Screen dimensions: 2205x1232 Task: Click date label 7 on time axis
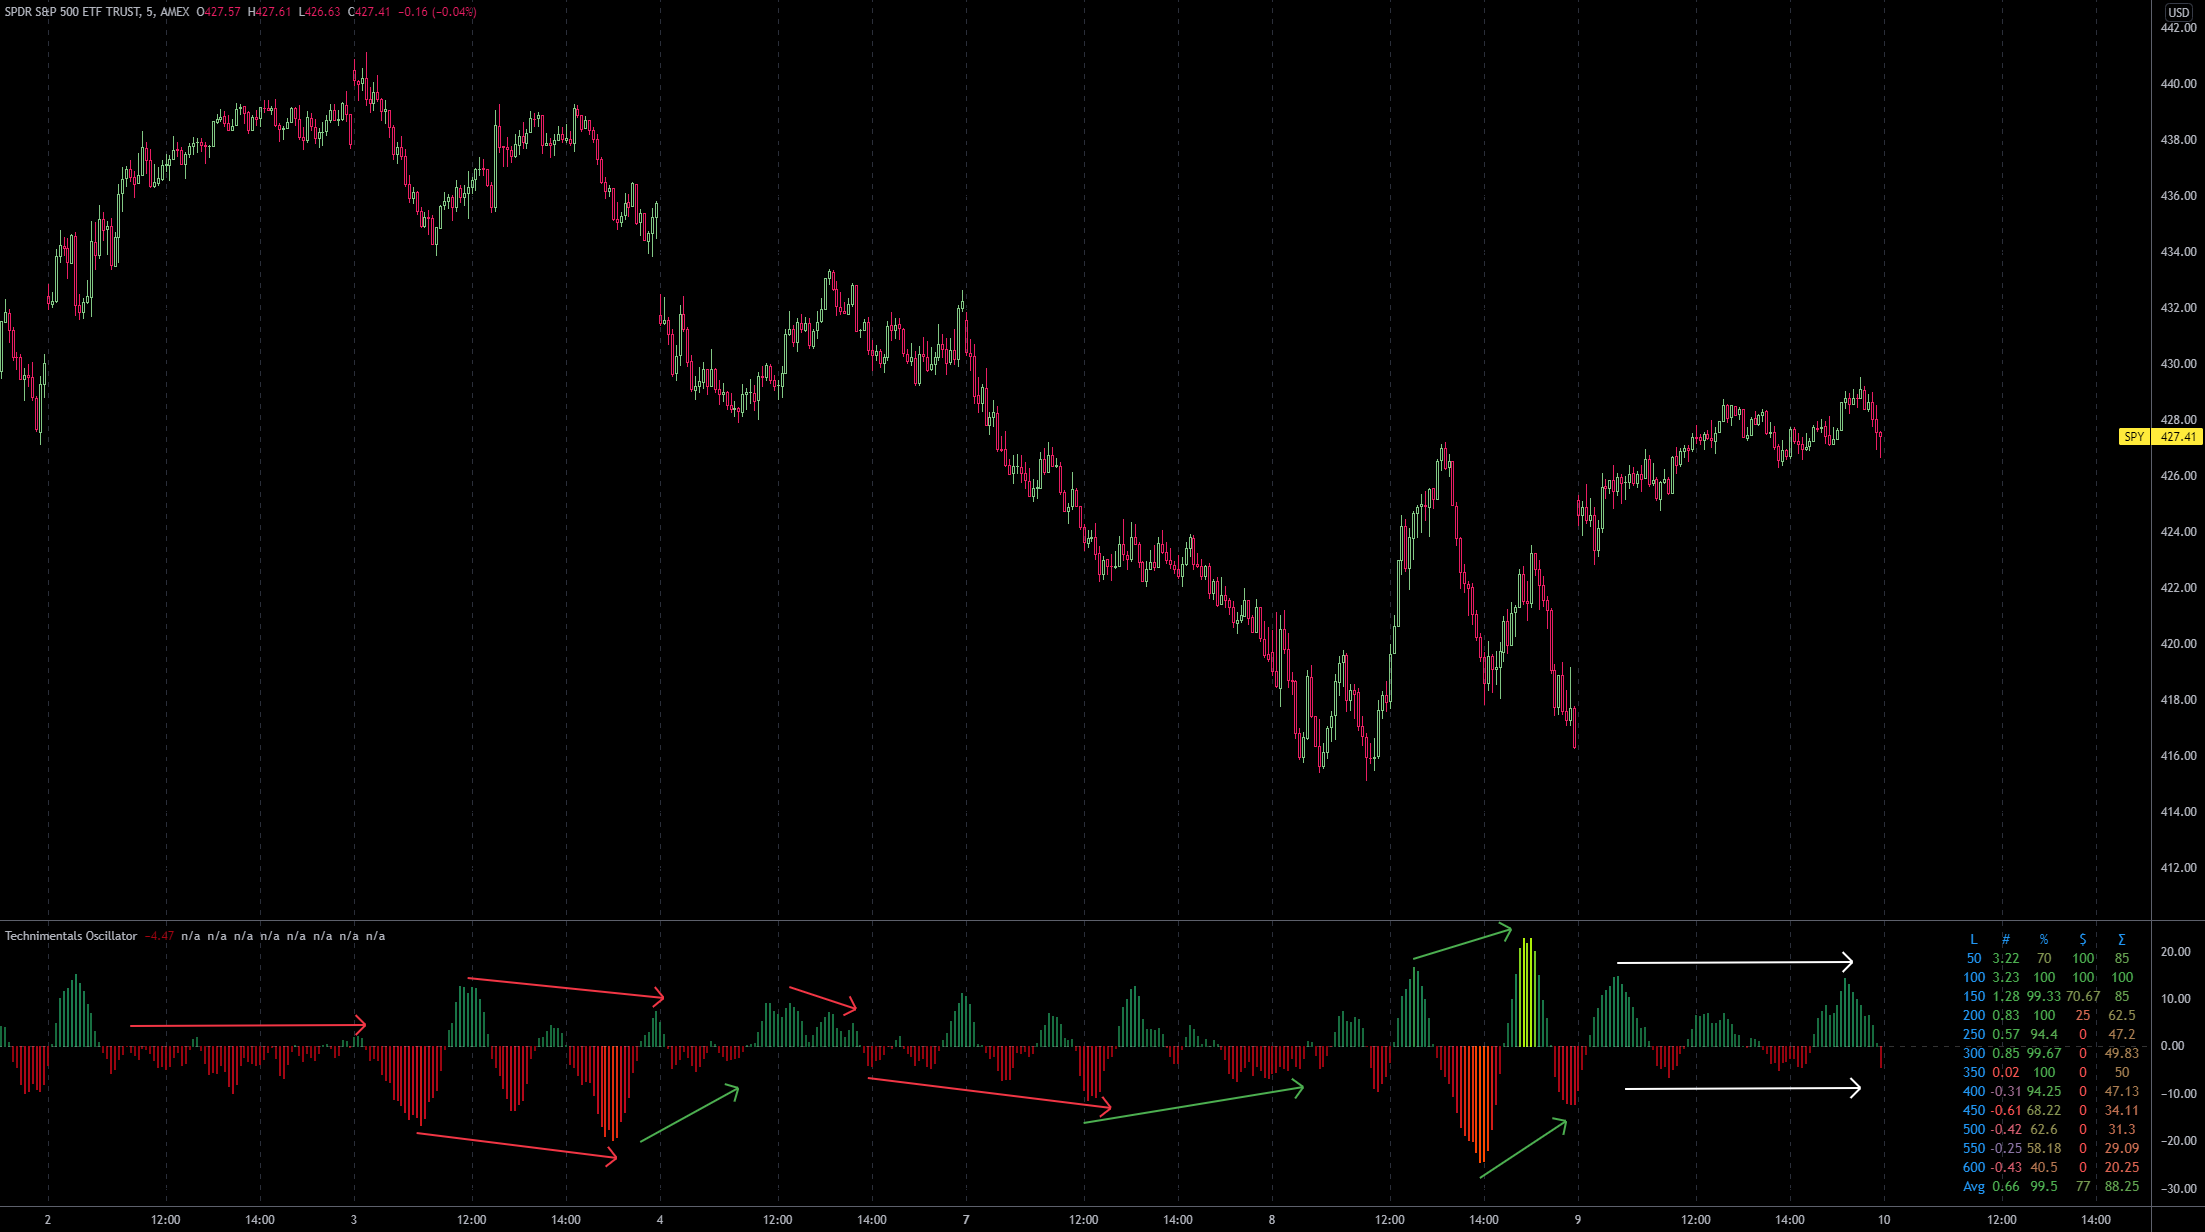click(x=966, y=1219)
